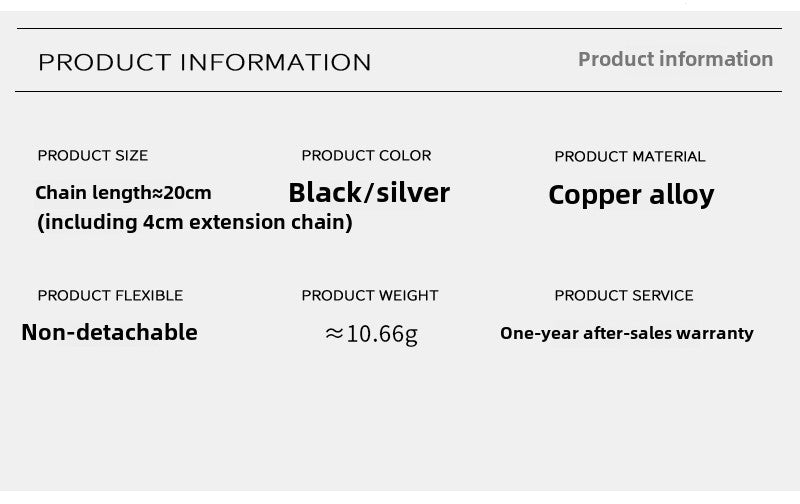Click 'One-year after-sales warranty' text
The image size is (800, 504).
point(627,333)
